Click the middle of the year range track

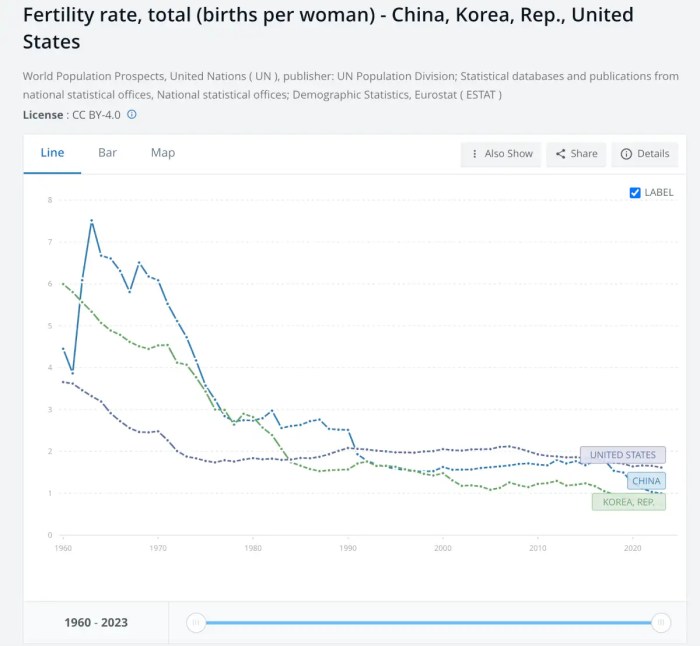(428, 622)
